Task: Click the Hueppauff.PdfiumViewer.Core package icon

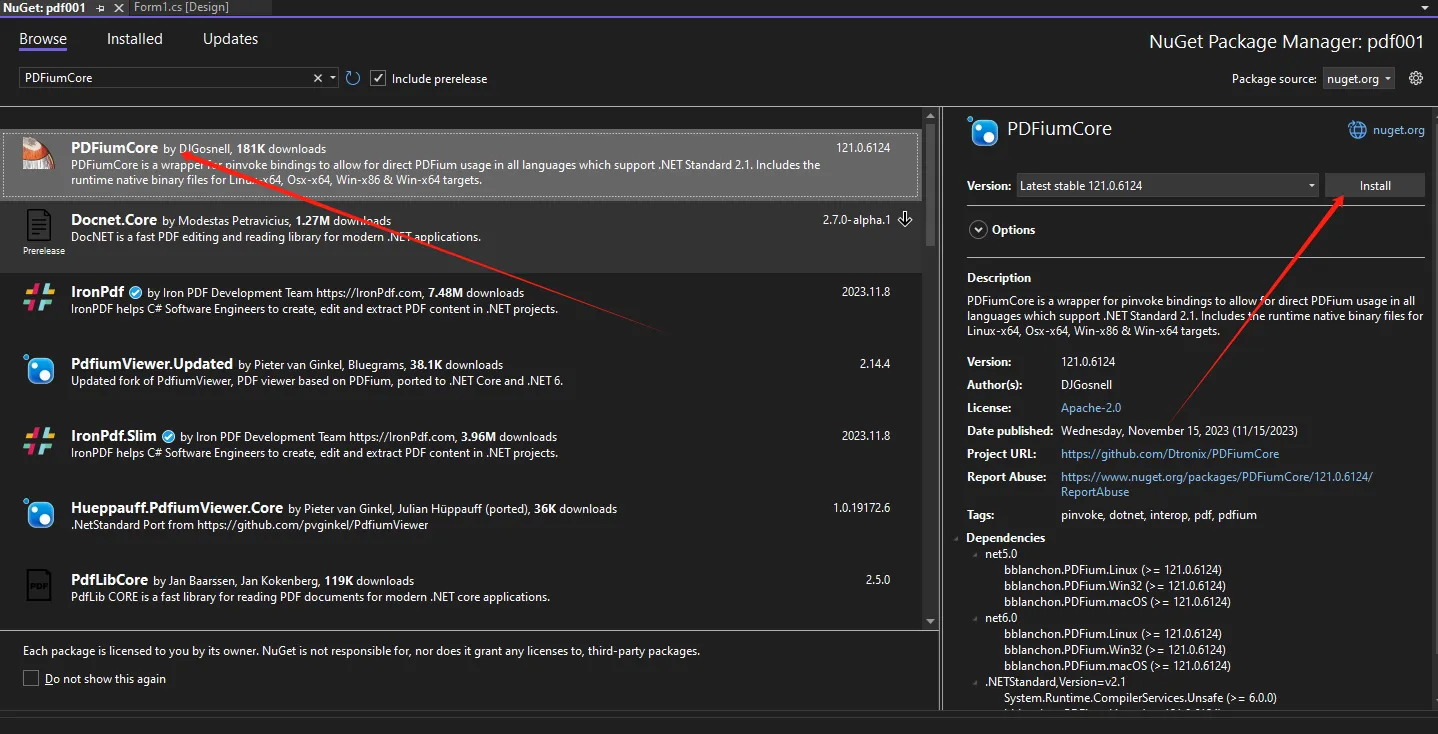Action: pos(39,514)
